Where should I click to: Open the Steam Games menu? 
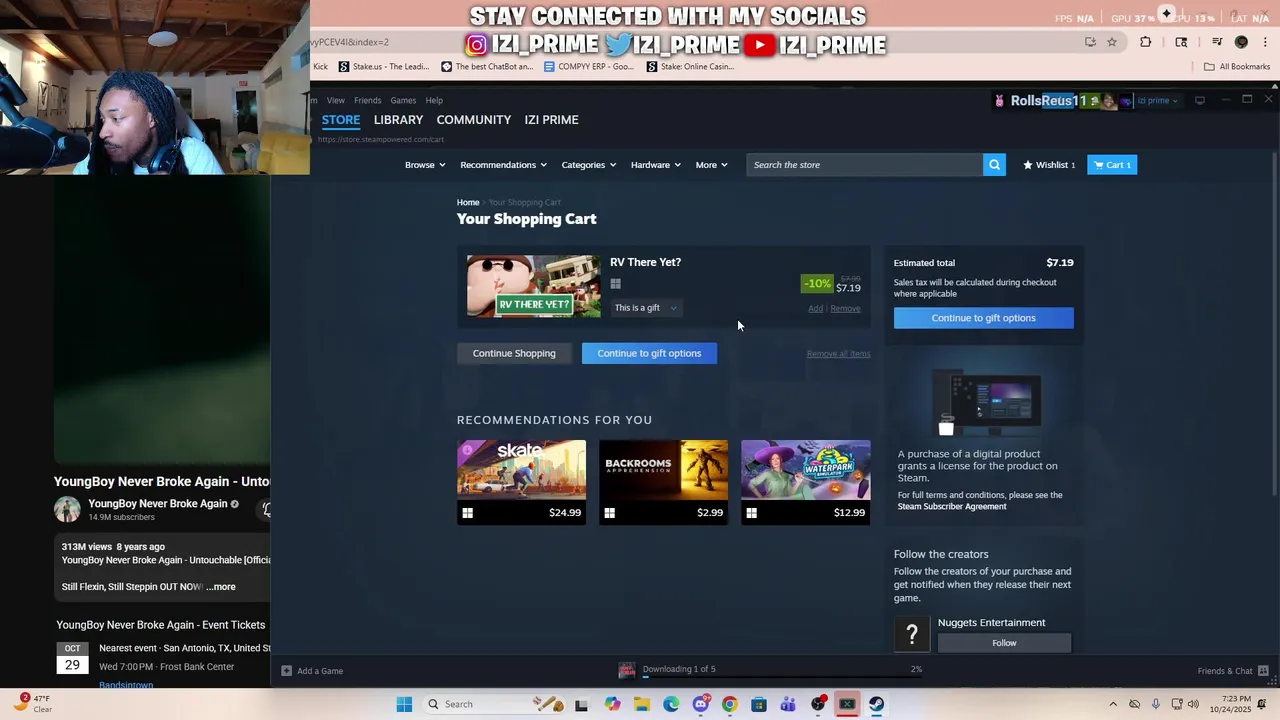click(x=403, y=100)
